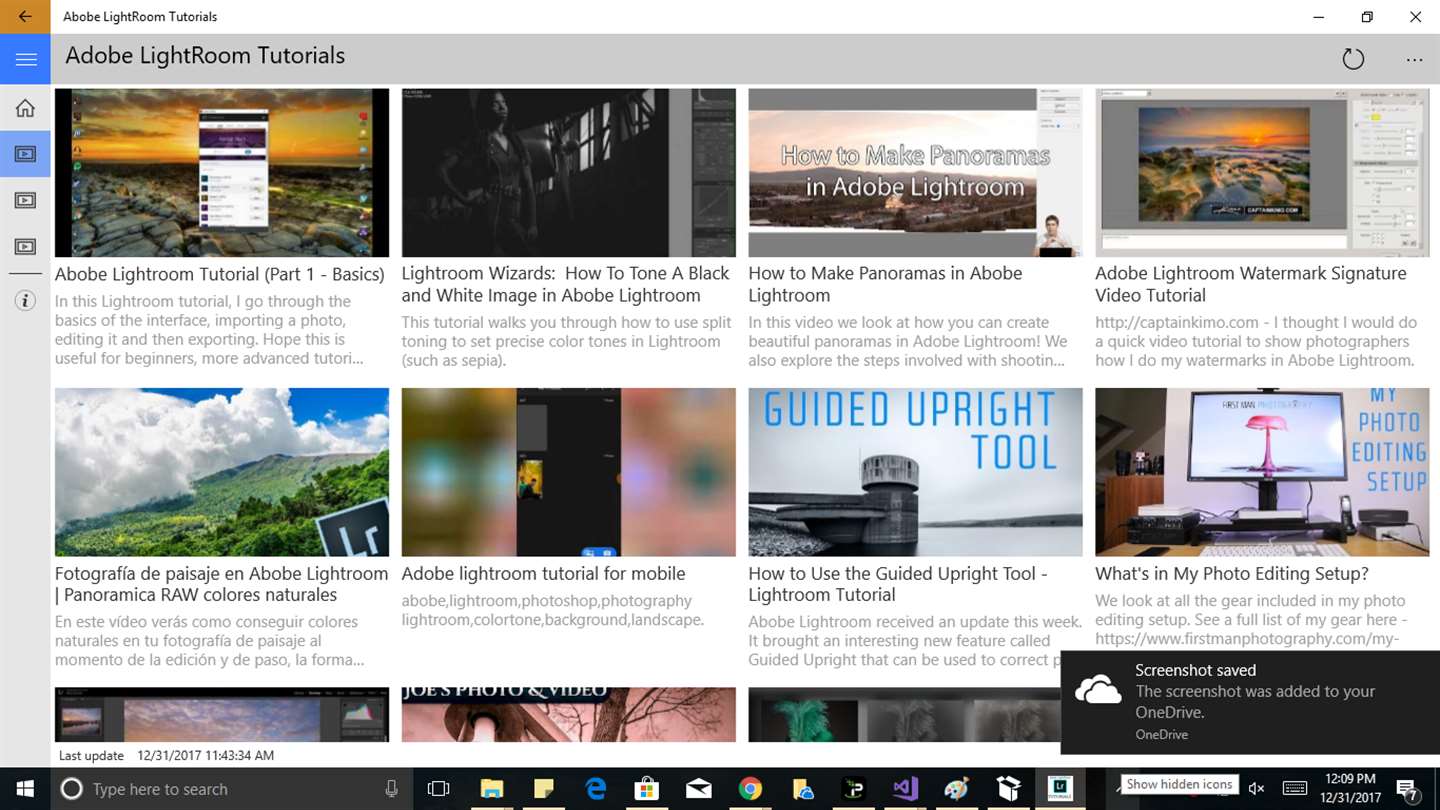The width and height of the screenshot is (1440, 810).
Task: Play the How to Make Panoramas thumbnail
Action: (x=915, y=173)
